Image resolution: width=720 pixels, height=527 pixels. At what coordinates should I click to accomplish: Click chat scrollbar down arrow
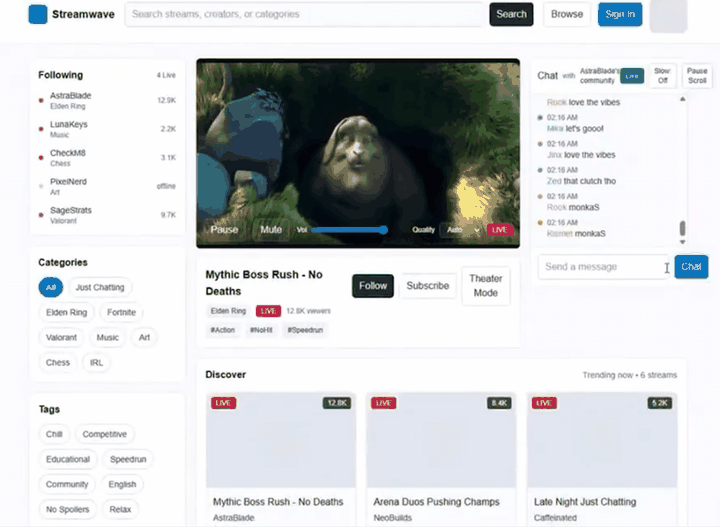pyautogui.click(x=683, y=242)
